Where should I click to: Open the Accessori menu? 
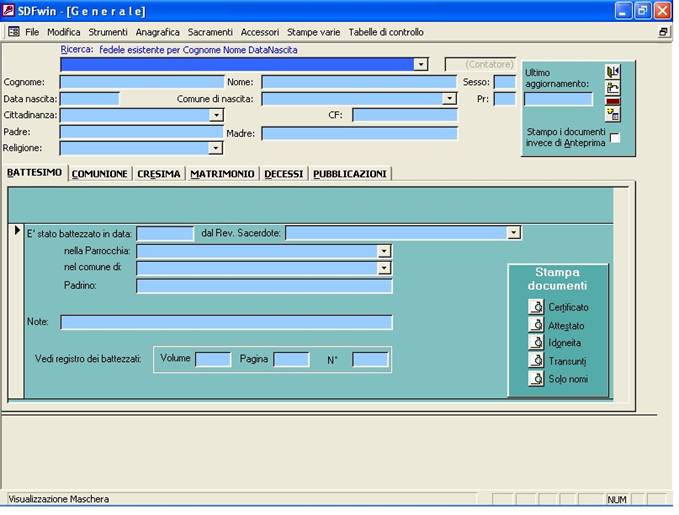pos(260,32)
